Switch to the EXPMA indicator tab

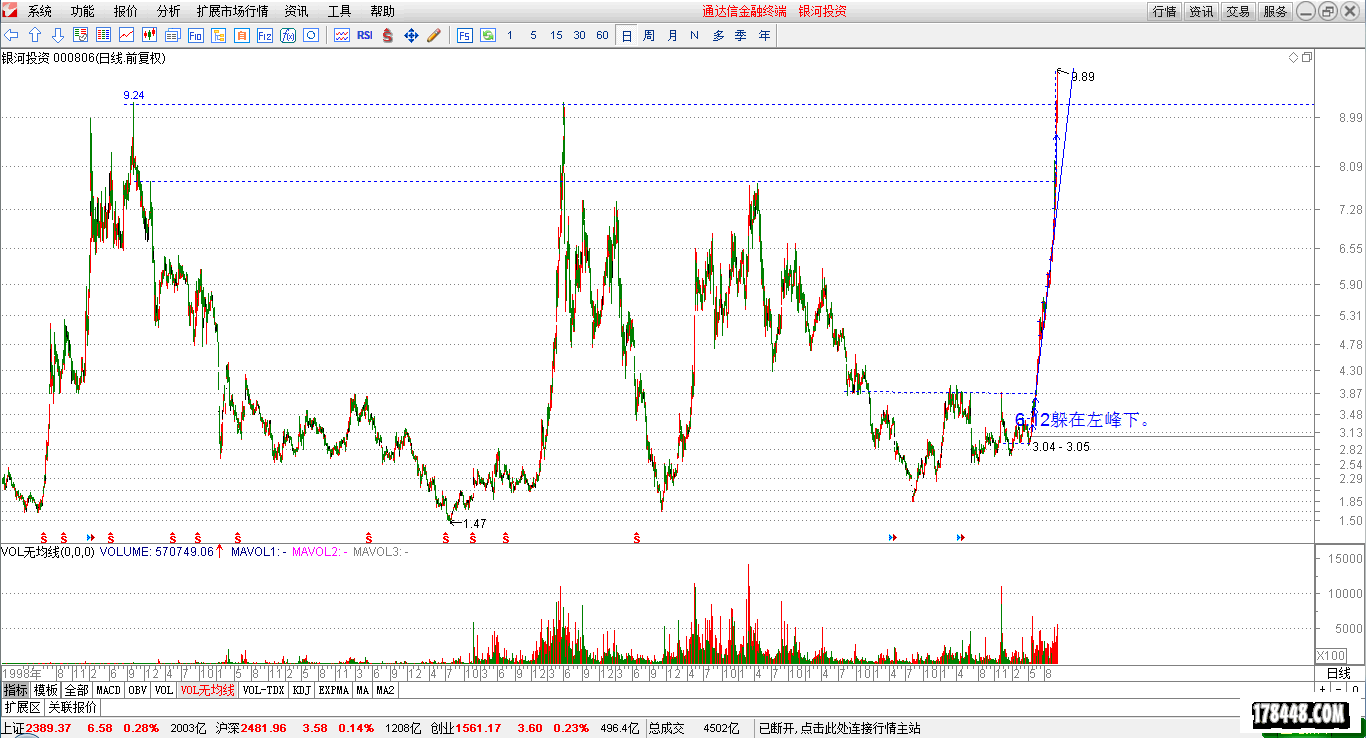(x=334, y=690)
